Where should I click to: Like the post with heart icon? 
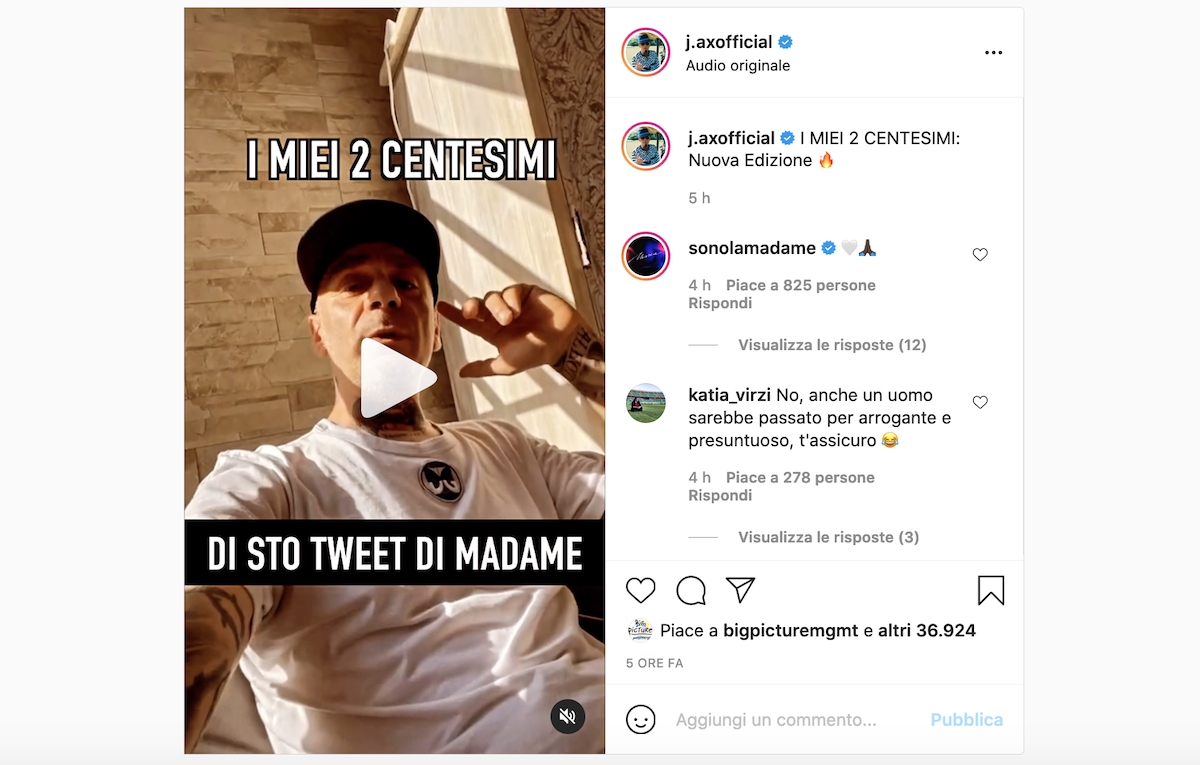641,590
